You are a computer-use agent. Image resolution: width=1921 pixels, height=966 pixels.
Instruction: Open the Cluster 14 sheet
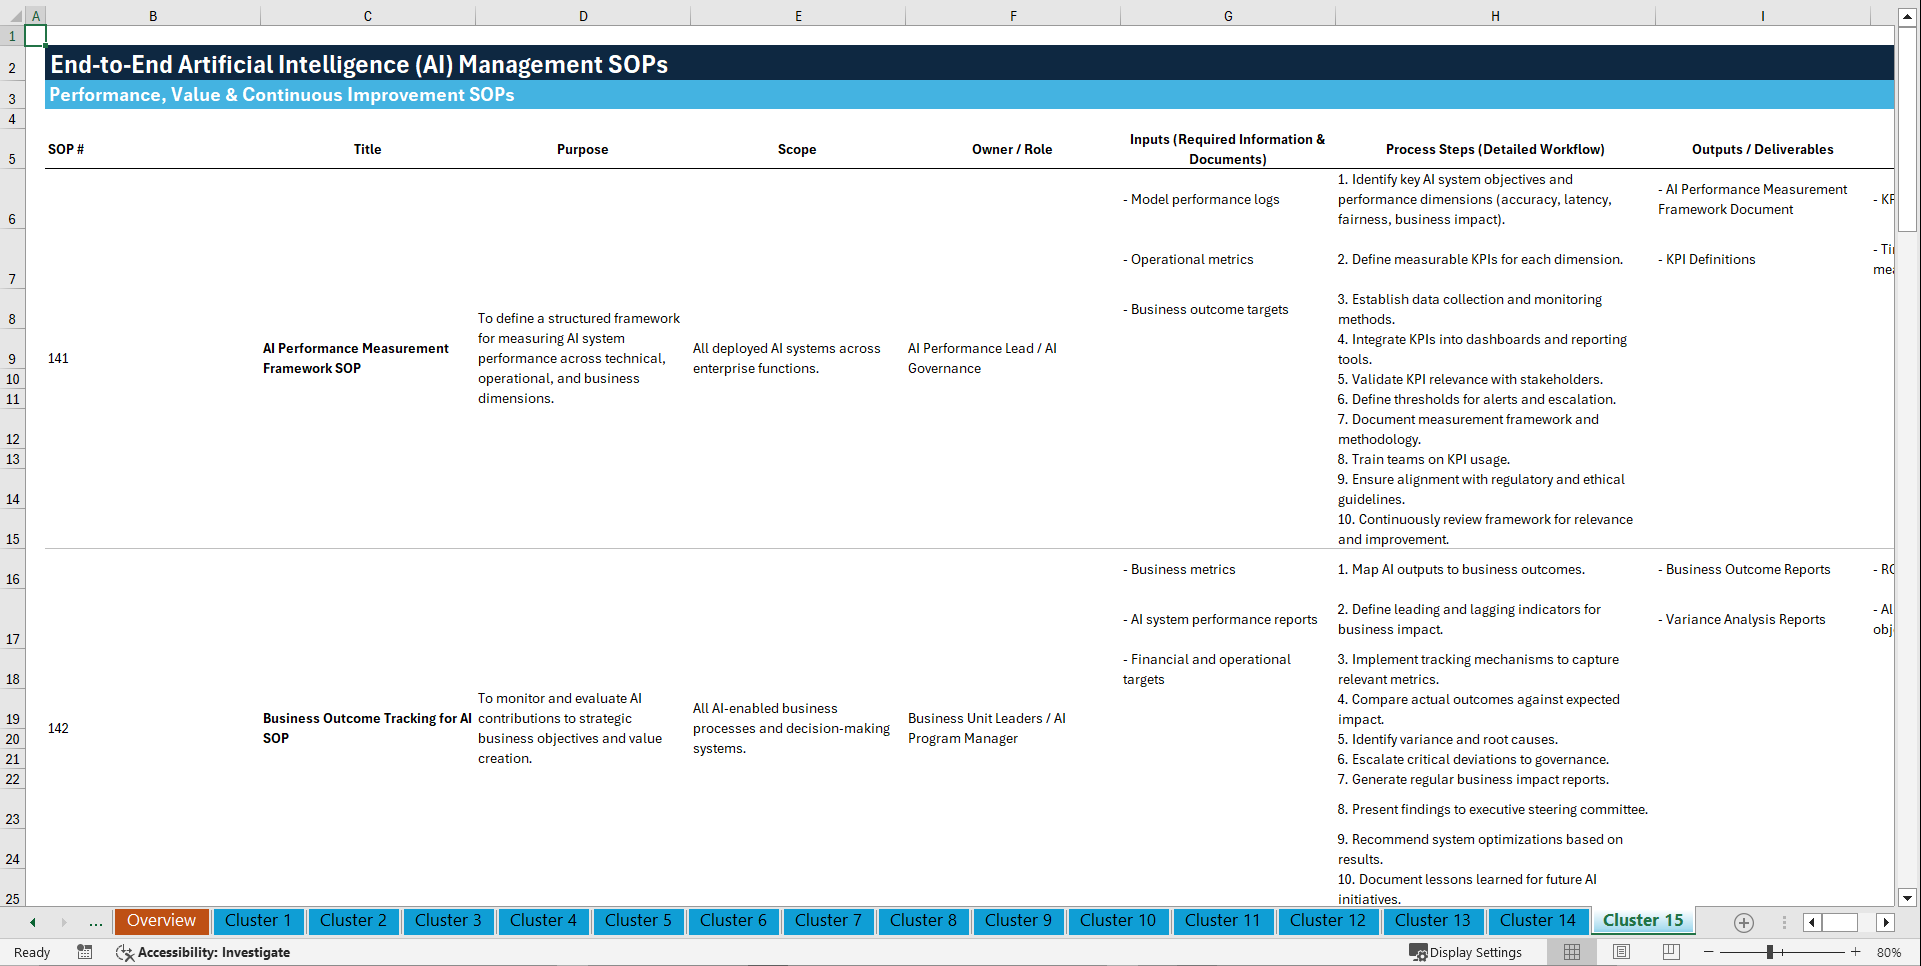pos(1538,921)
